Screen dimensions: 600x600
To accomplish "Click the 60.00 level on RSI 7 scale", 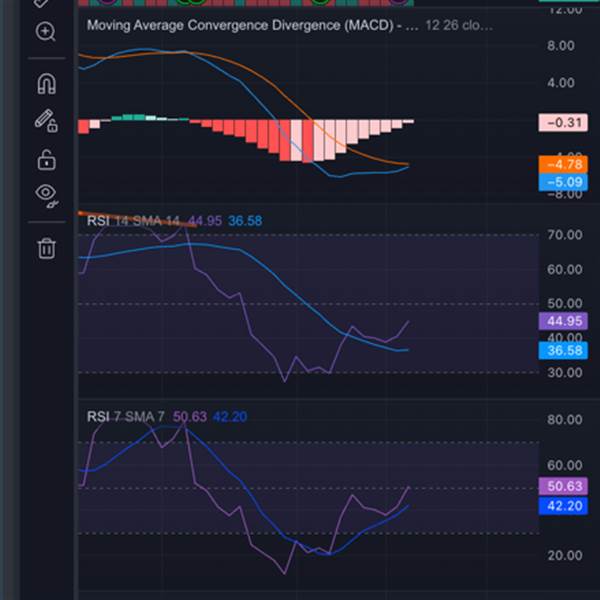I will pos(565,465).
